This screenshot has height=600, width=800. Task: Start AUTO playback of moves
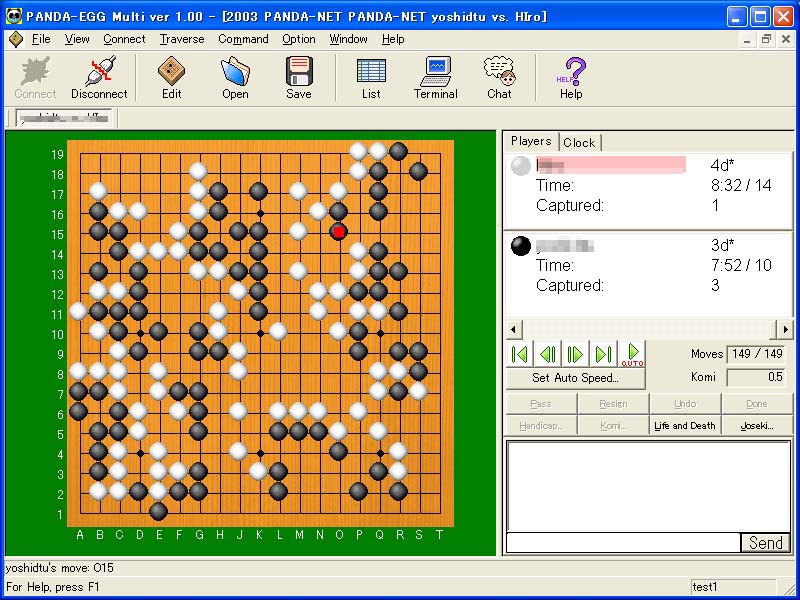click(x=632, y=354)
